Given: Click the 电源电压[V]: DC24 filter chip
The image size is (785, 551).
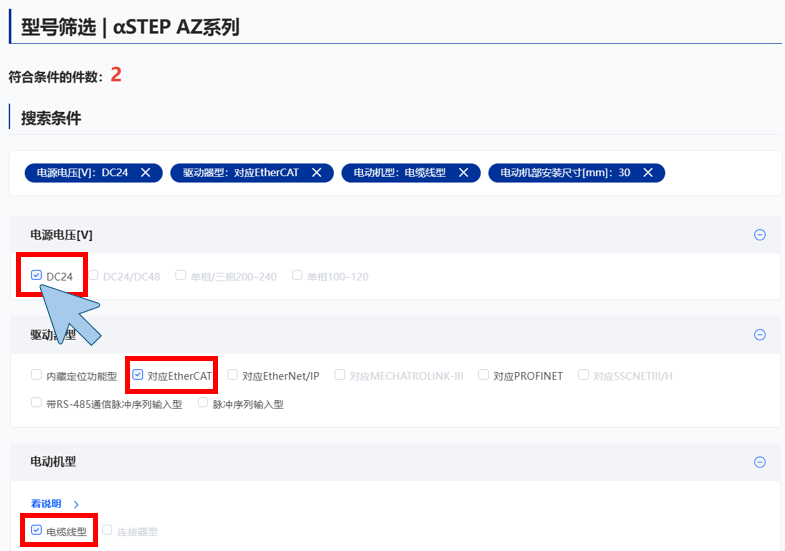Looking at the screenshot, I should (x=82, y=173).
